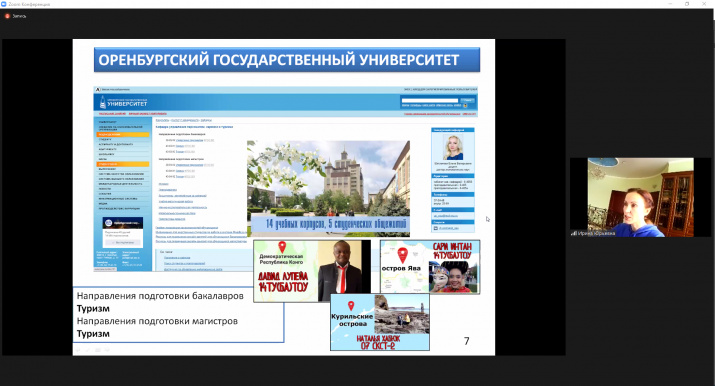The image size is (715, 386).
Task: Open Ирина Юрьевна participant video thumbnail
Action: (640, 197)
